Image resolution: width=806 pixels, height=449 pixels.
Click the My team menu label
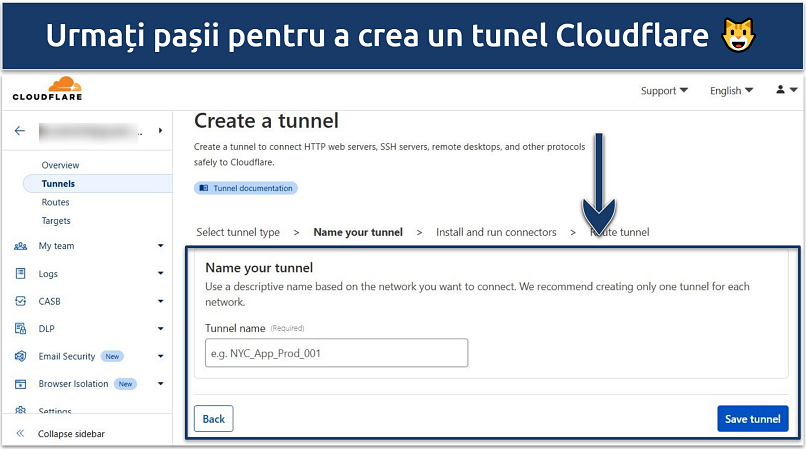pyautogui.click(x=56, y=246)
